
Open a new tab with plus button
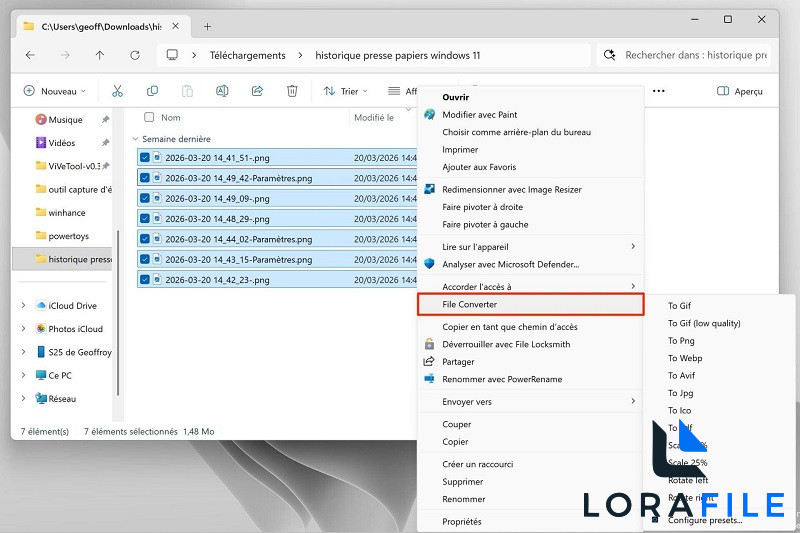(x=207, y=27)
